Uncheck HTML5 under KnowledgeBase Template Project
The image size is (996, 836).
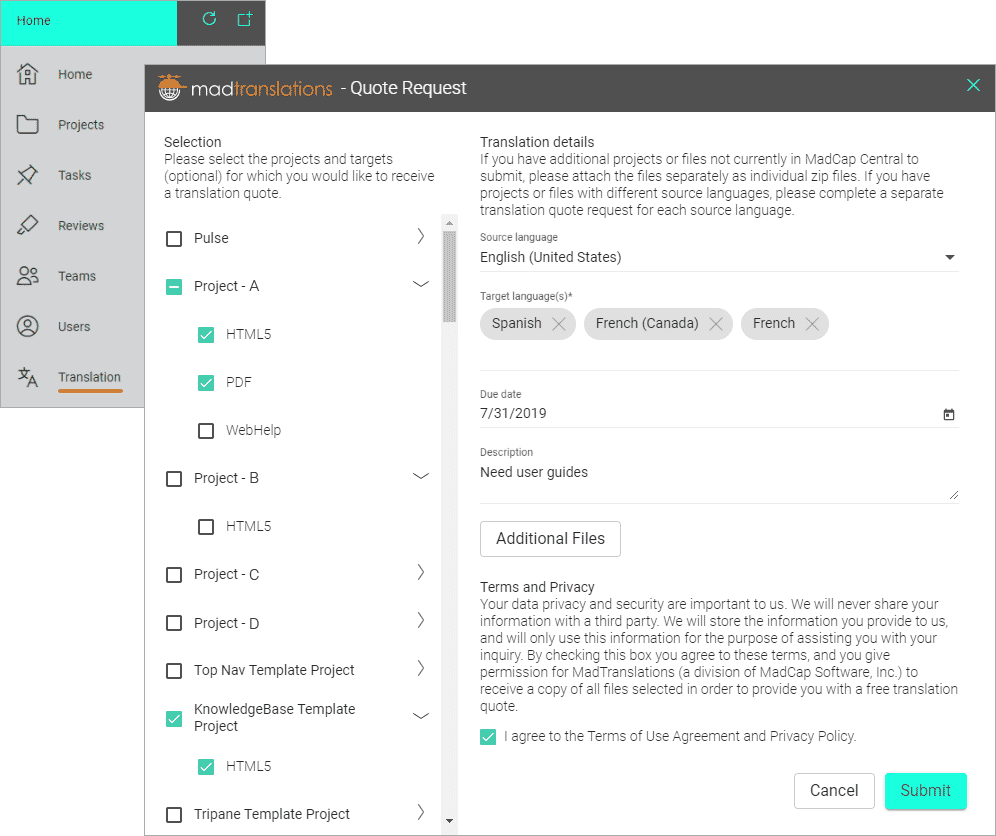click(206, 767)
